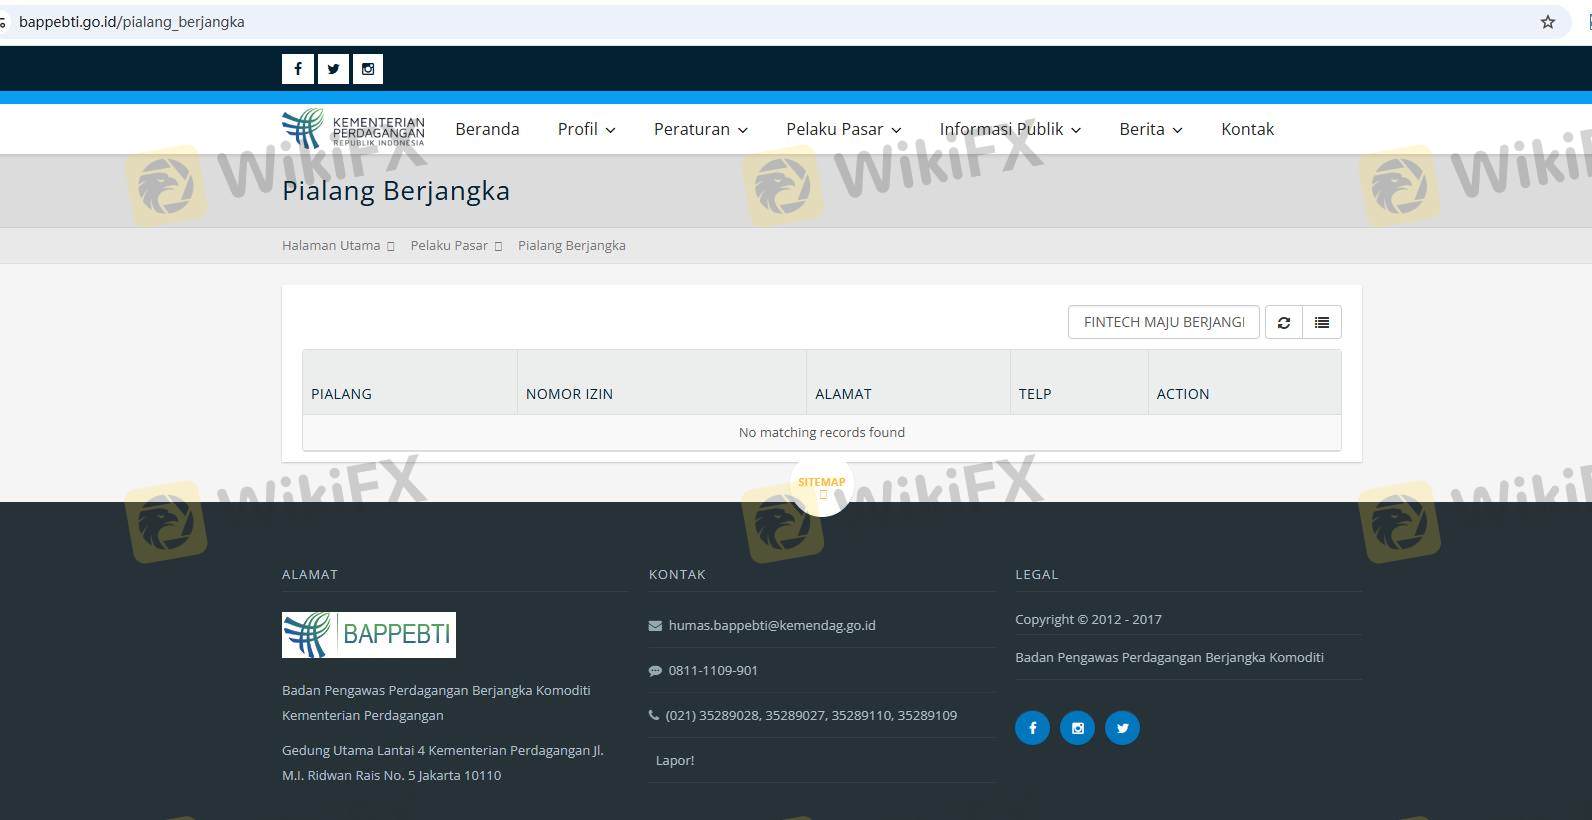Click the footer Instagram round icon
The width and height of the screenshot is (1592, 820).
click(1077, 728)
